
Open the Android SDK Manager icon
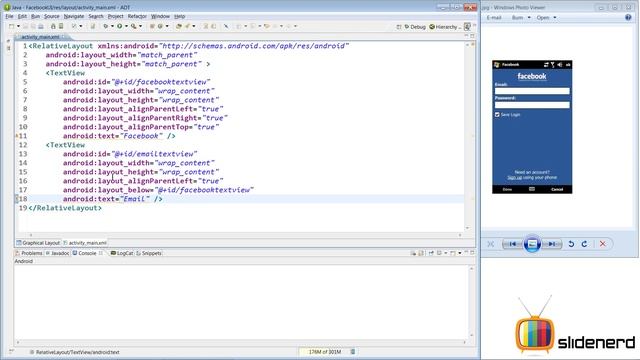[53, 26]
